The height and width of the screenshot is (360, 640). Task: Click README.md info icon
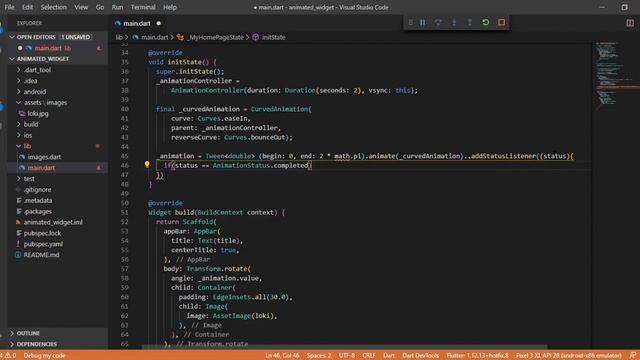pos(18,255)
